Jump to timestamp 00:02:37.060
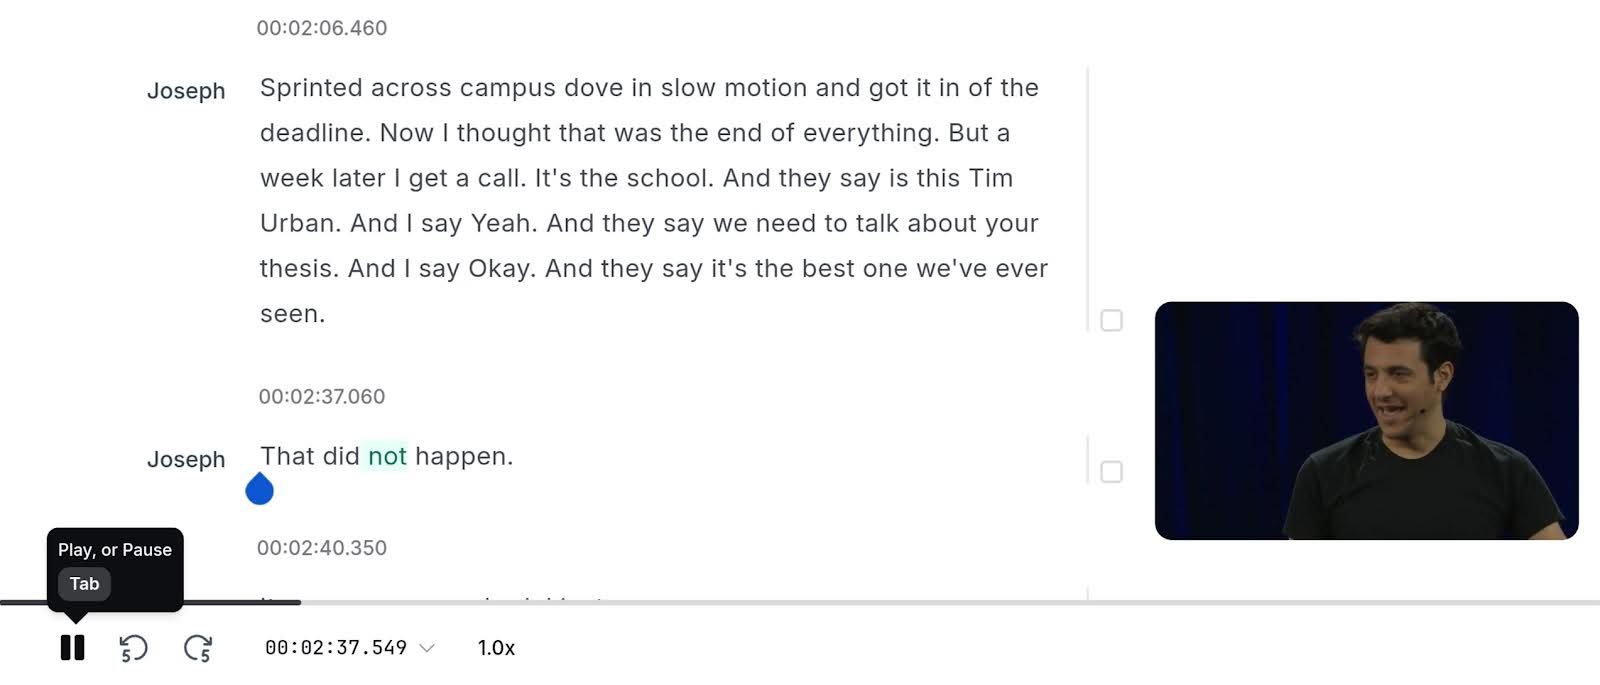The image size is (1600, 685). [320, 395]
